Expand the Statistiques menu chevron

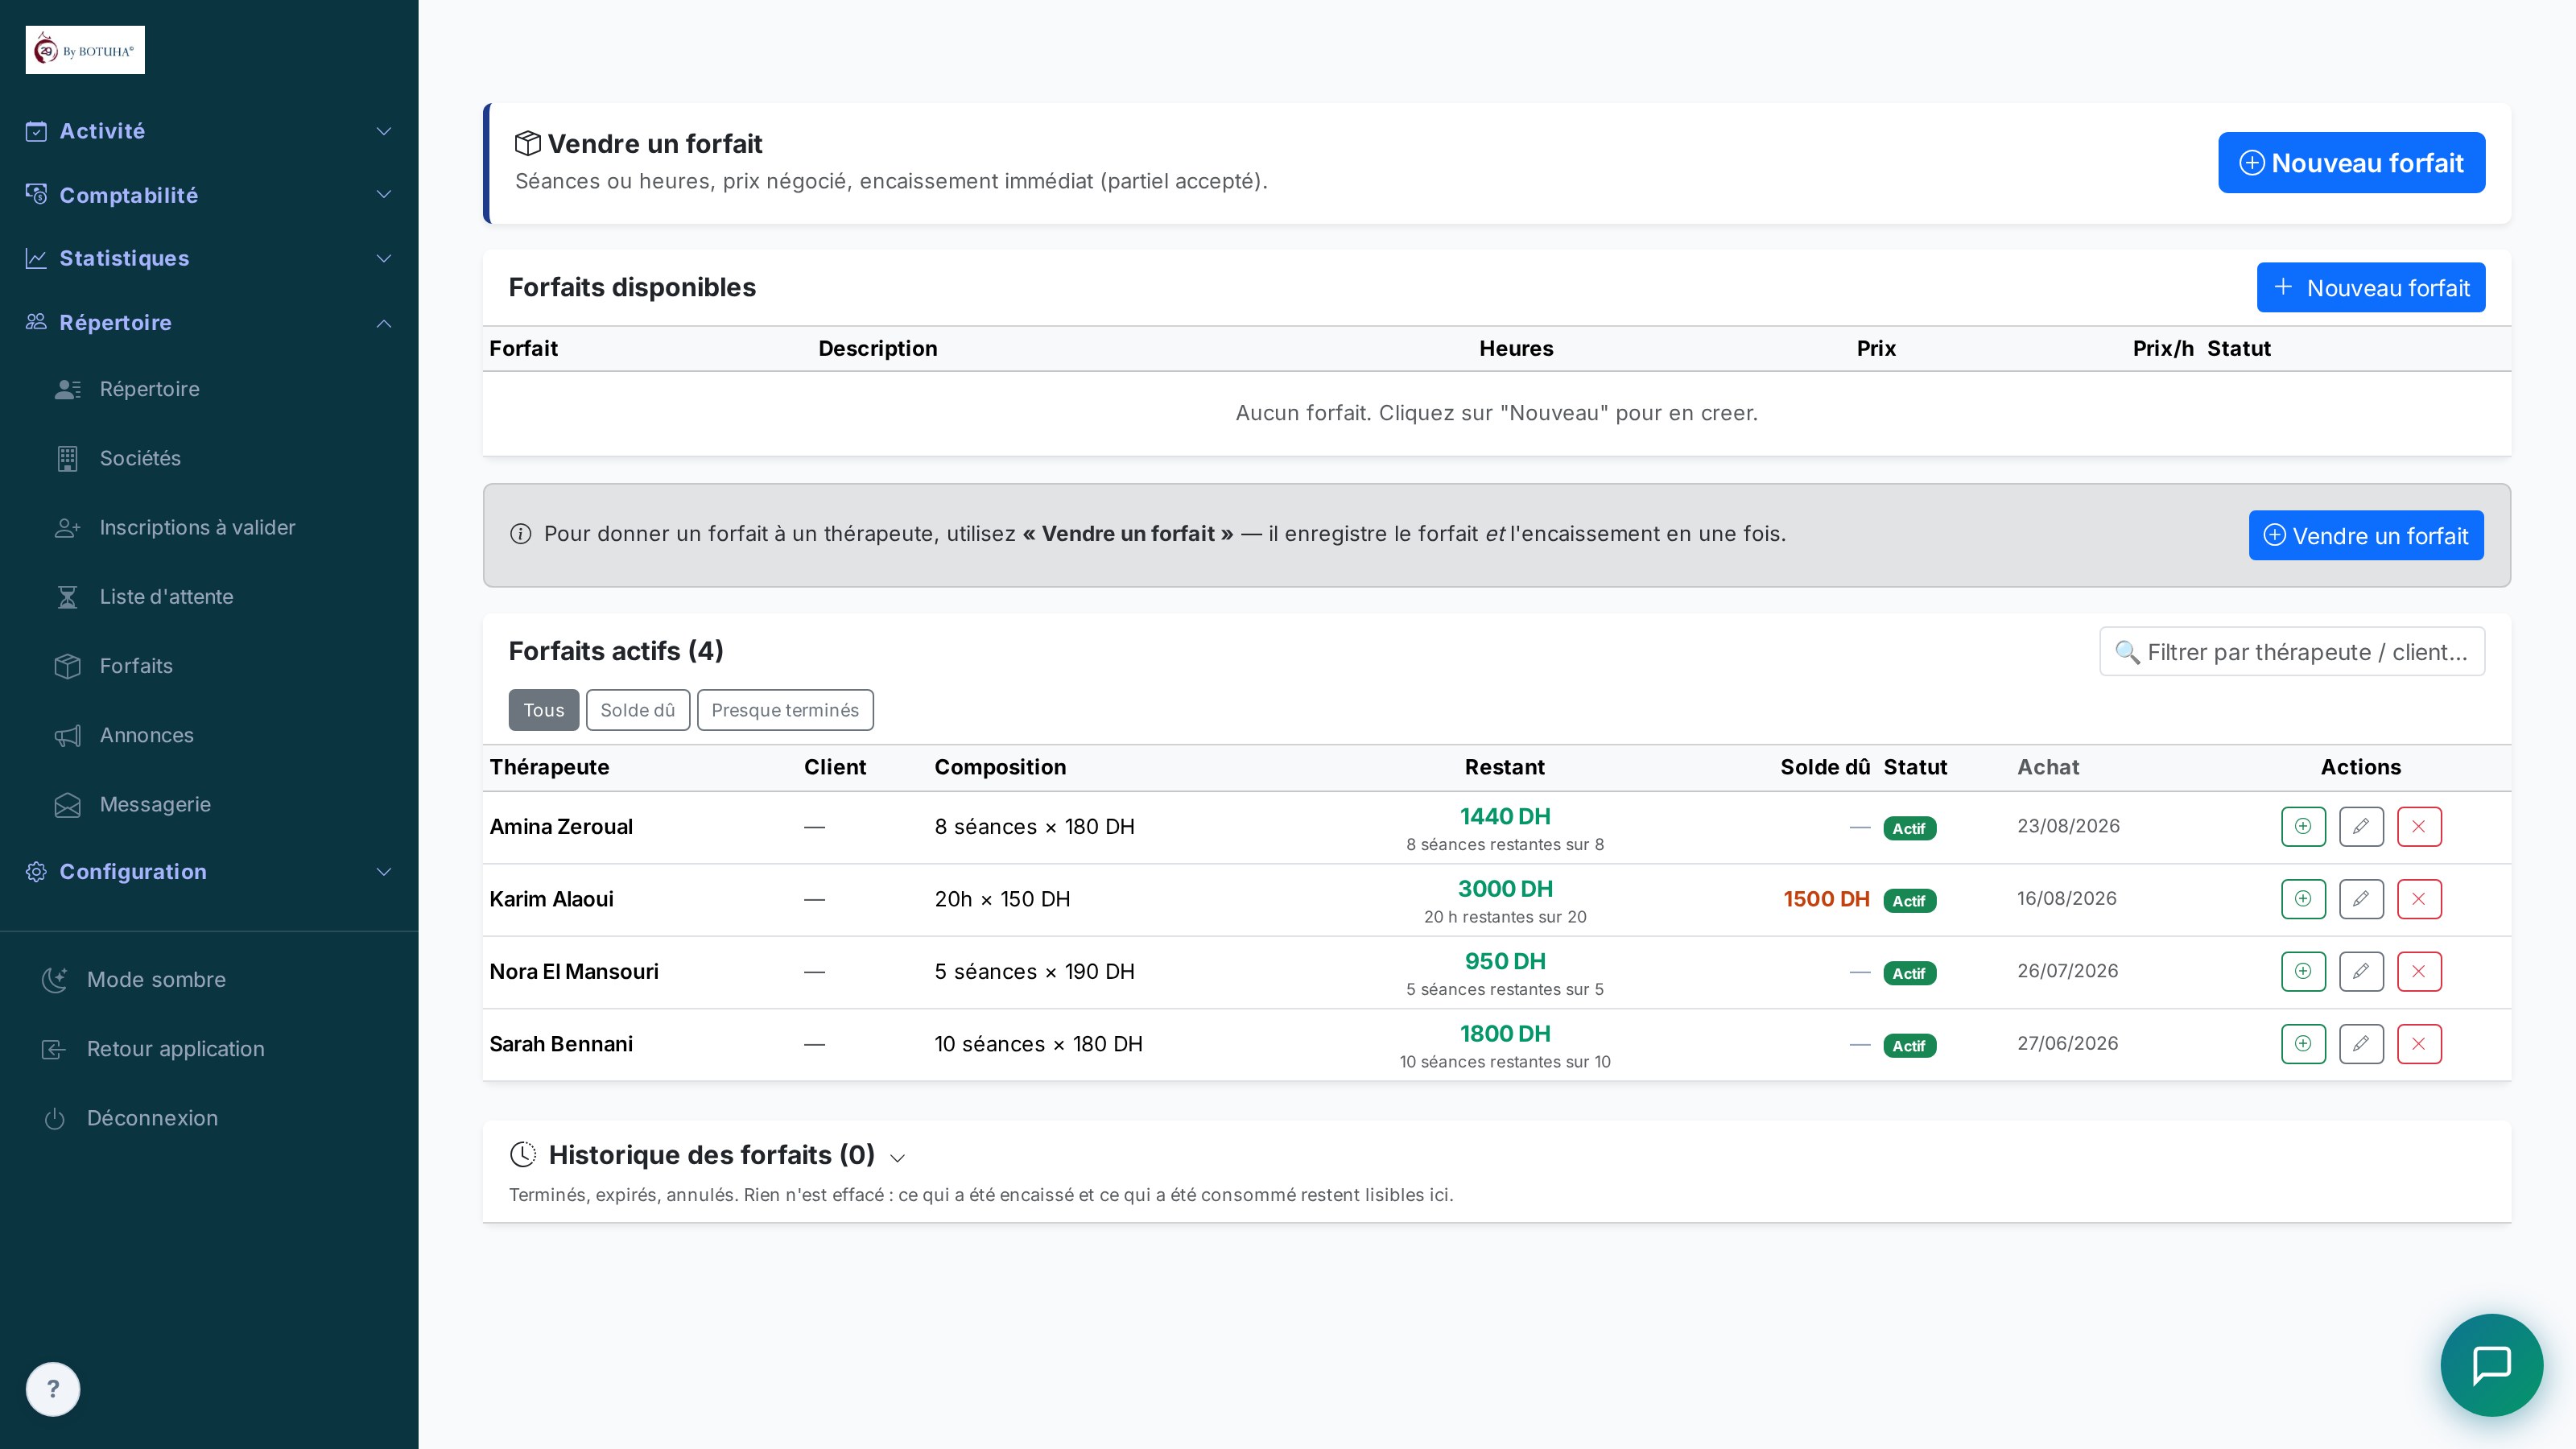point(384,258)
